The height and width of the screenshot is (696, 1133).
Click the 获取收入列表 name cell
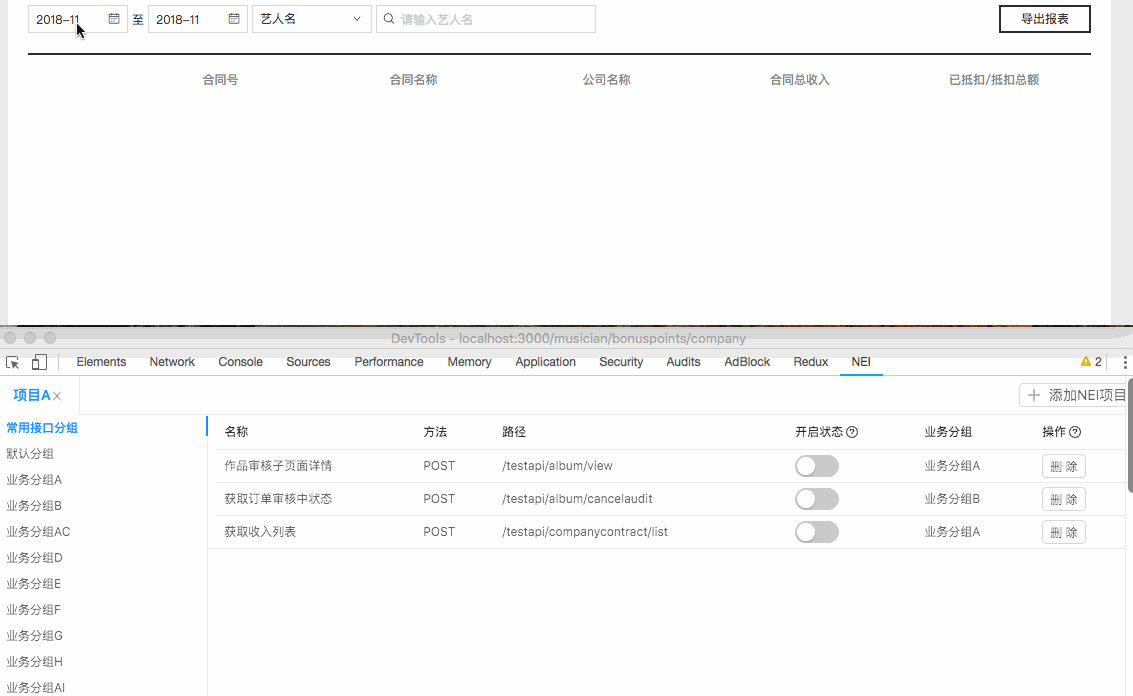tap(260, 532)
